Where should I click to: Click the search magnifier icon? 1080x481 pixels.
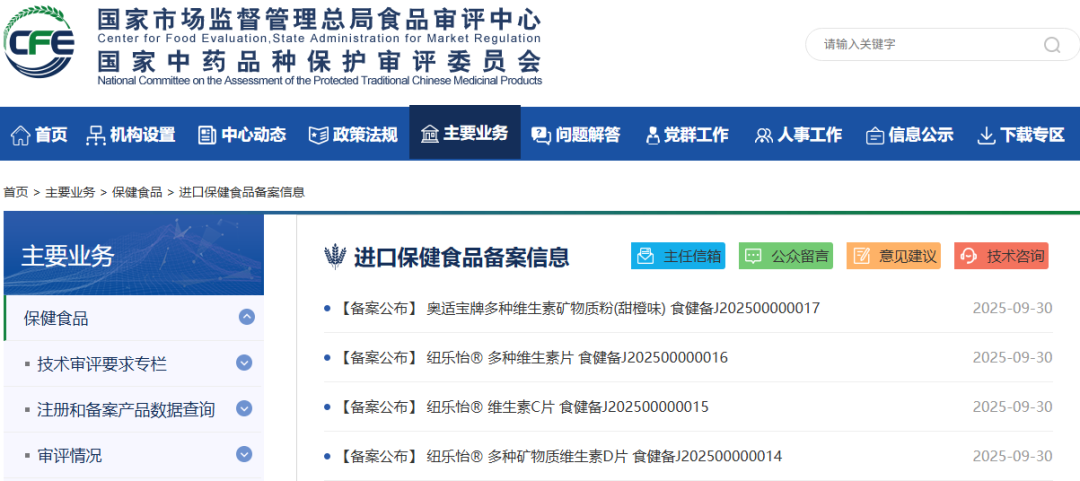1052,45
